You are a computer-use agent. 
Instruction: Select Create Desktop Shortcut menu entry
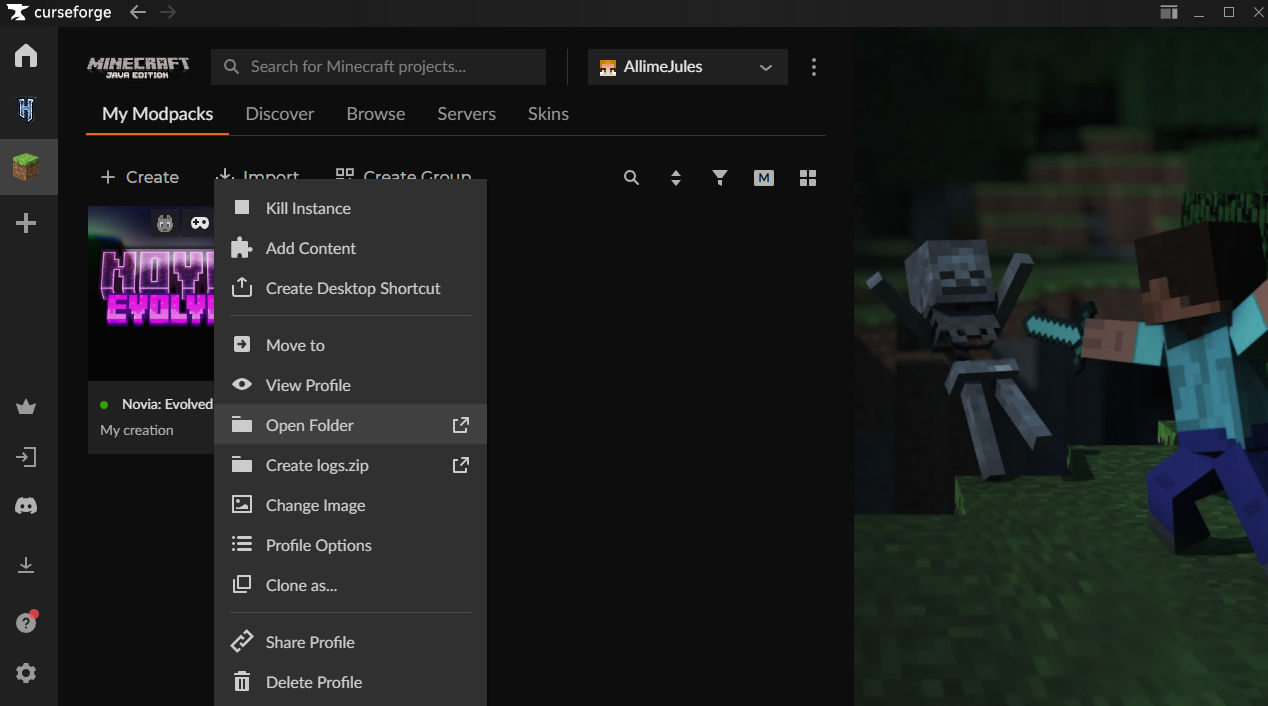pyautogui.click(x=350, y=288)
